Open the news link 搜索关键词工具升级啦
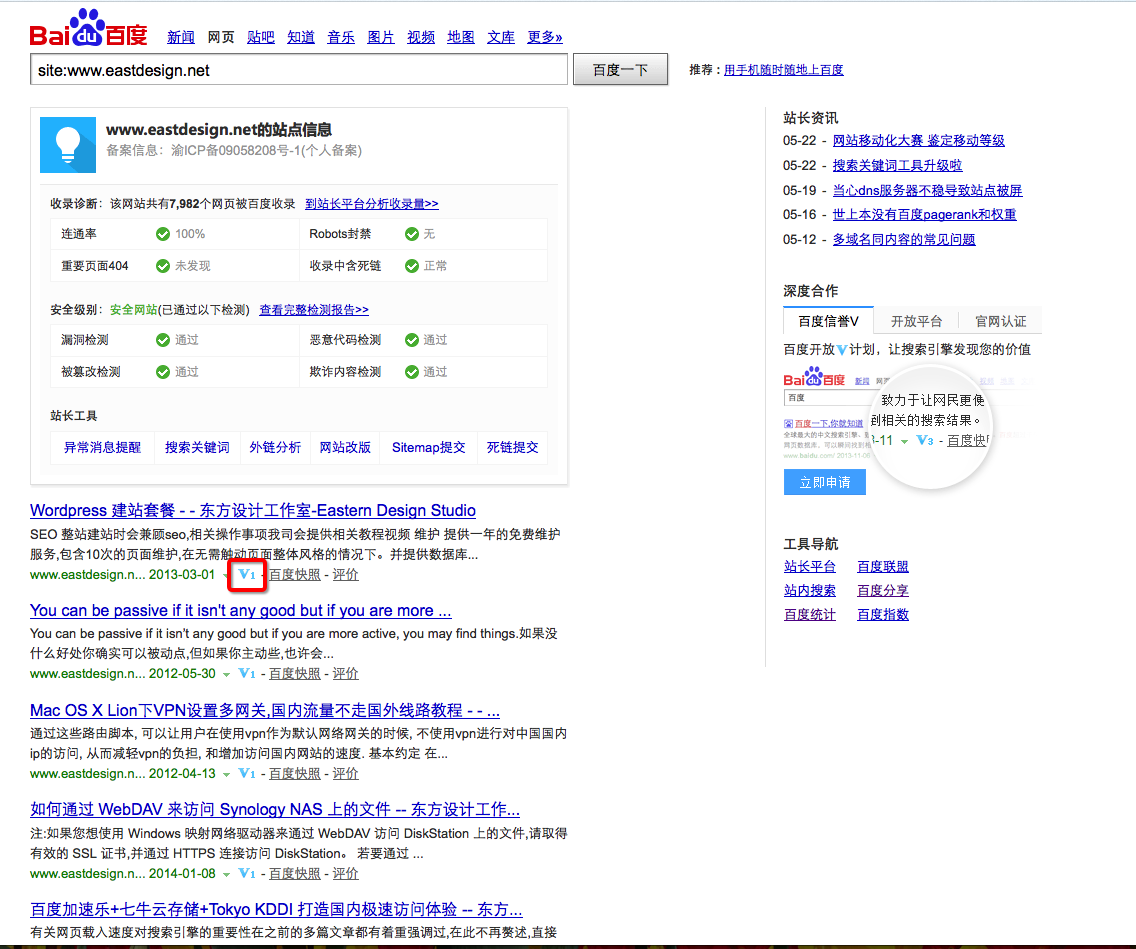The image size is (1136, 949). 898,165
